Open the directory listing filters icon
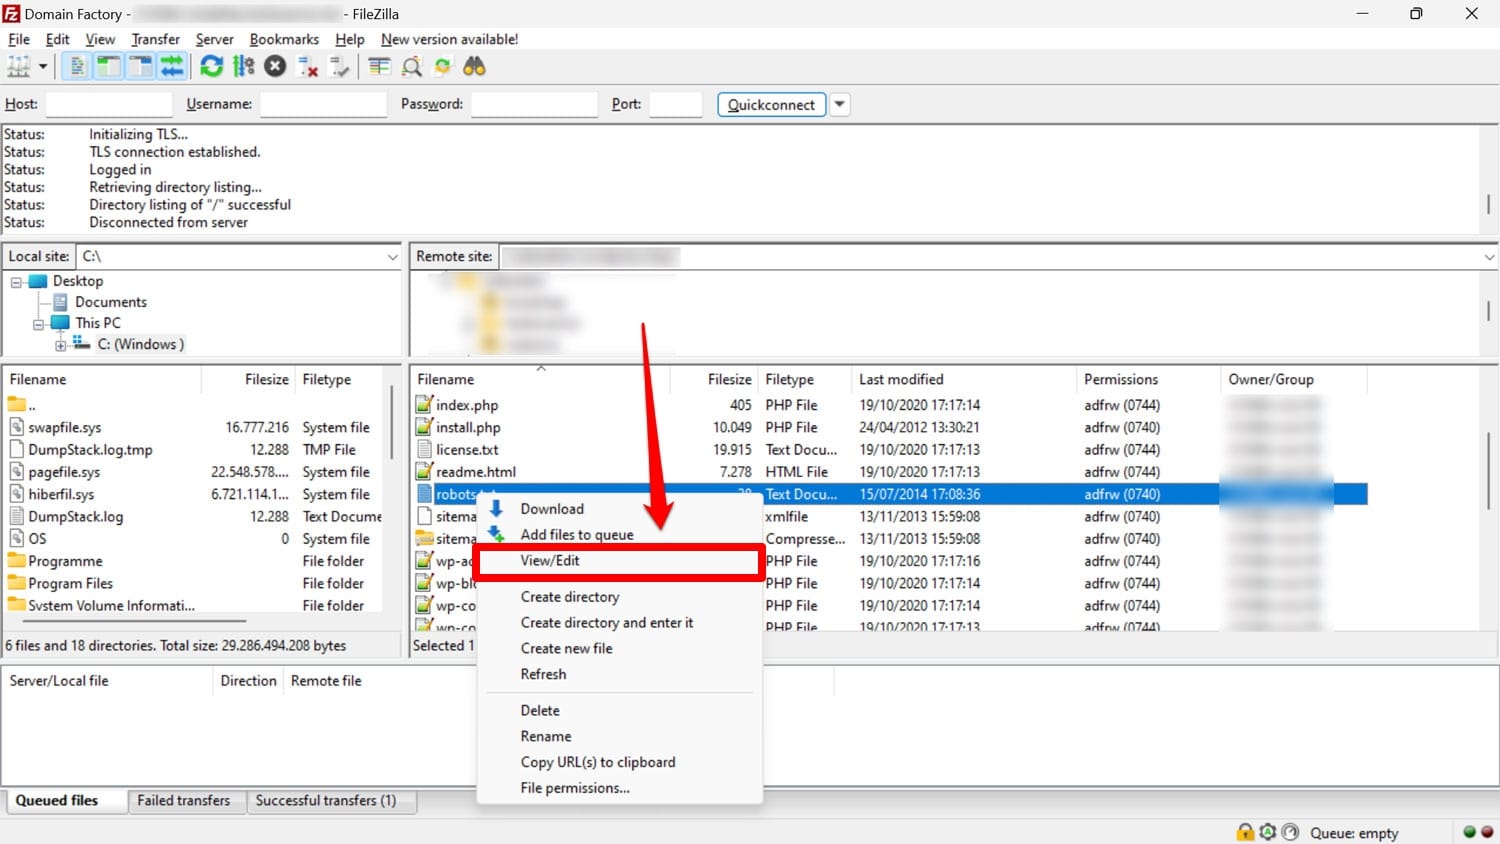1500x844 pixels. 379,67
